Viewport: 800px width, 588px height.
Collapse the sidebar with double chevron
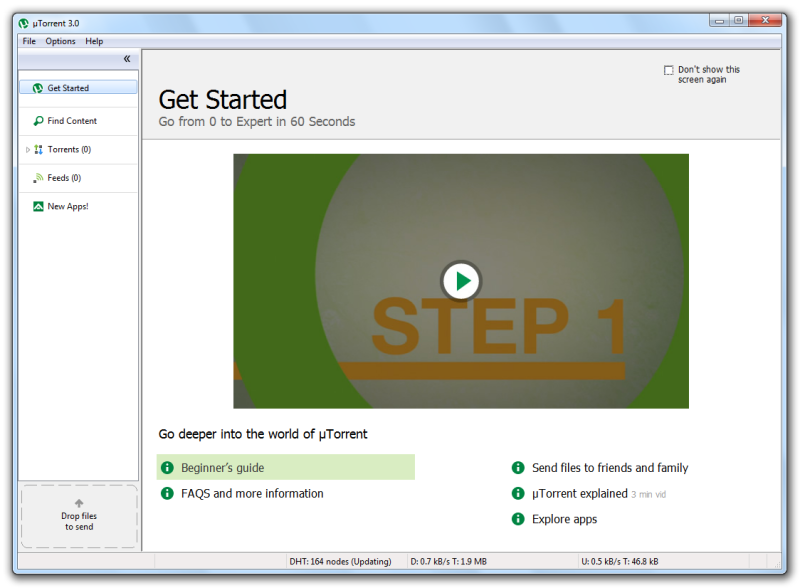click(x=127, y=59)
